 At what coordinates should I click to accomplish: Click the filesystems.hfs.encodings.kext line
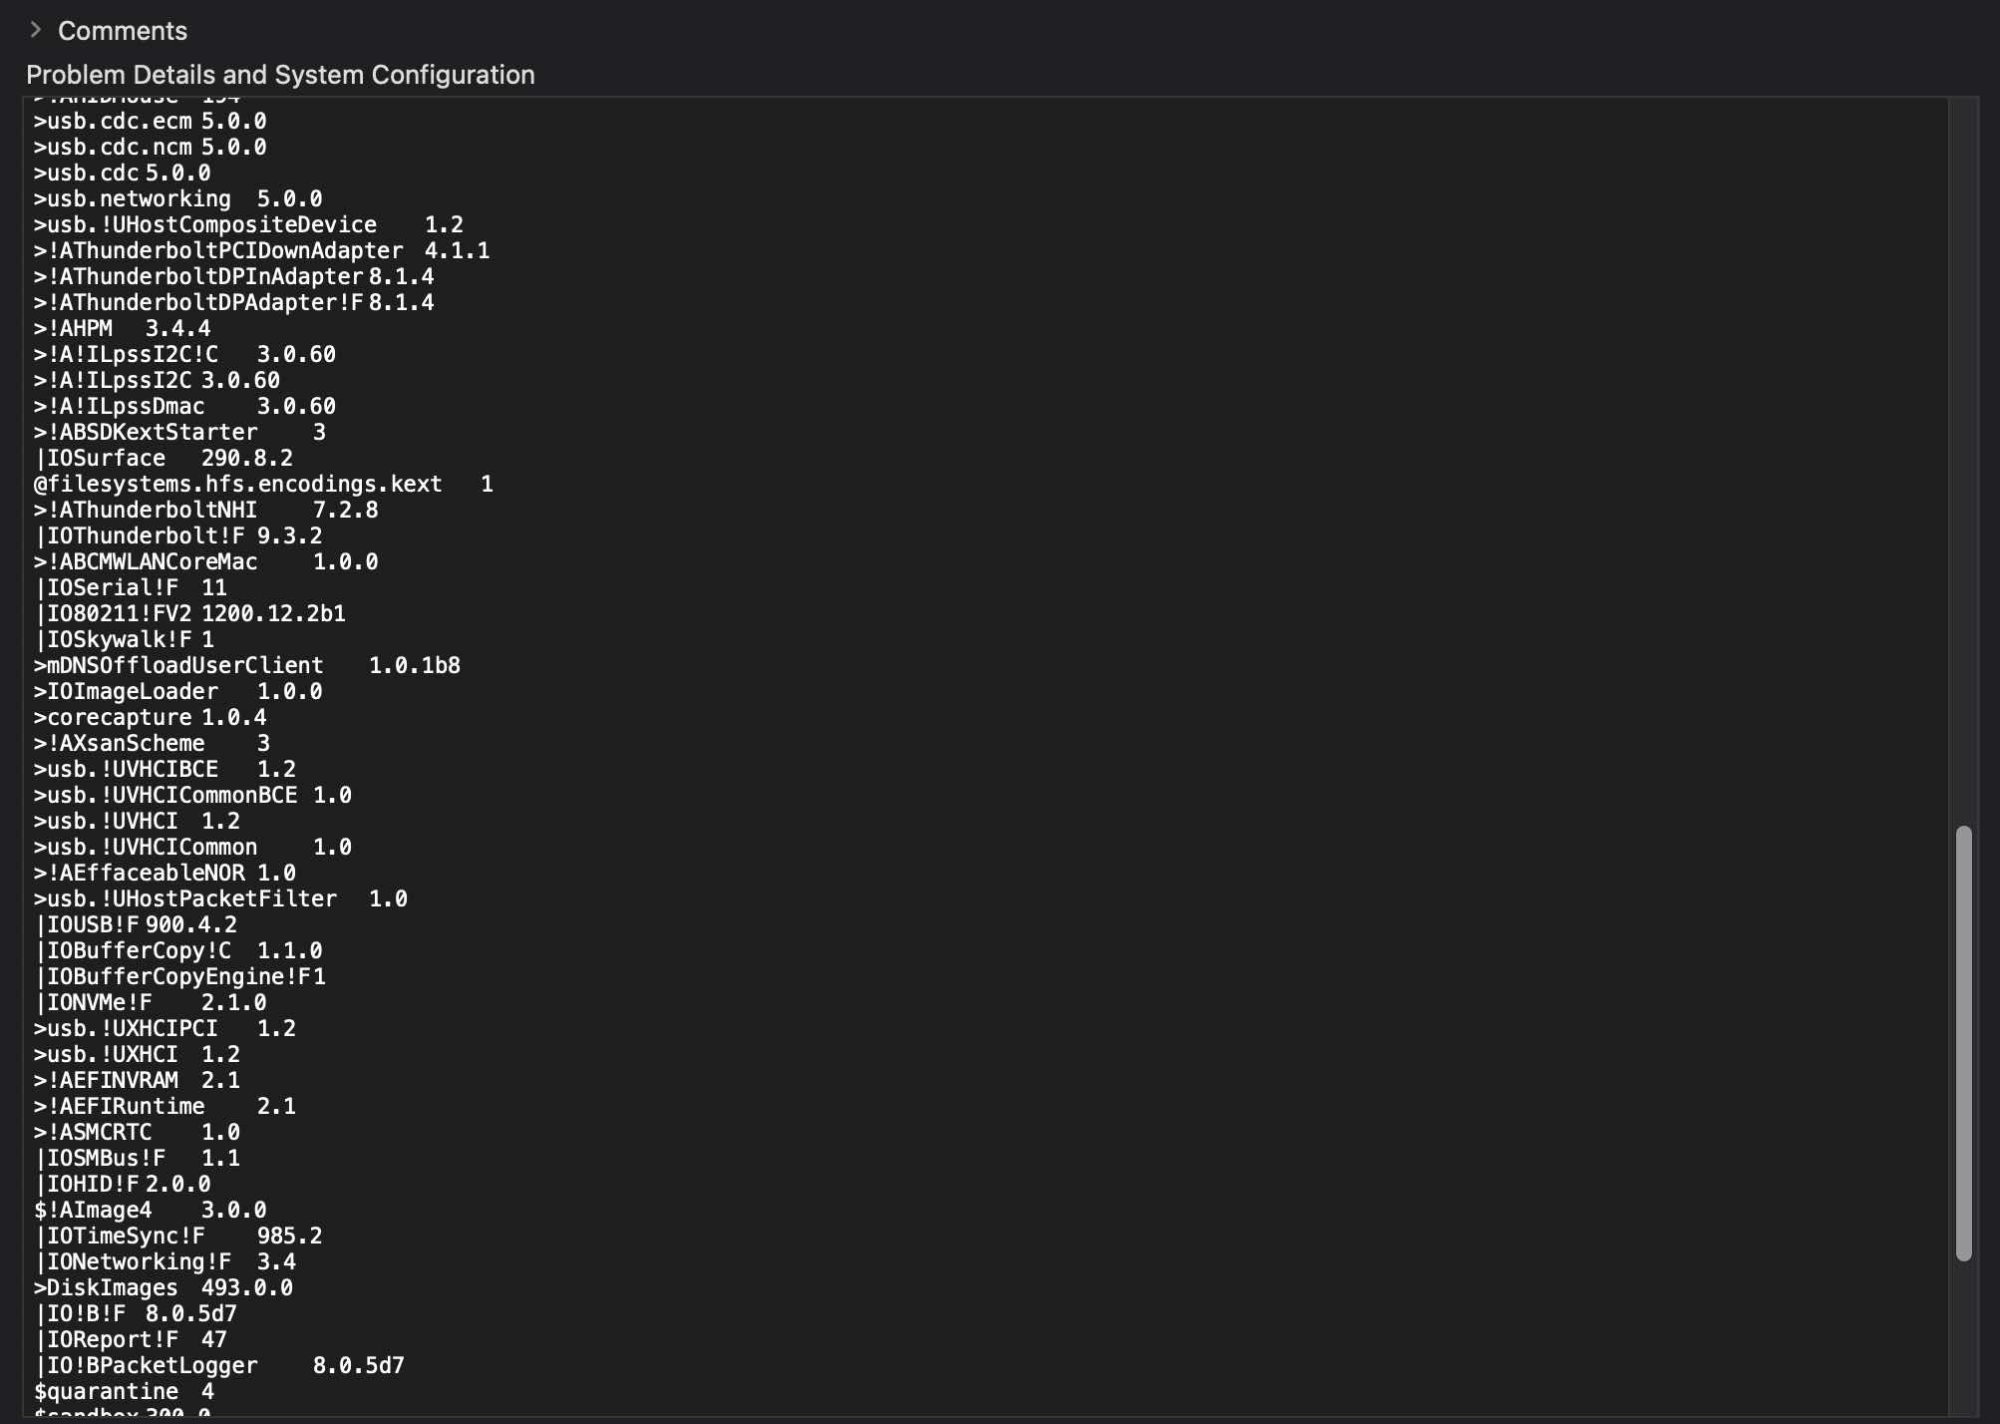tap(262, 484)
